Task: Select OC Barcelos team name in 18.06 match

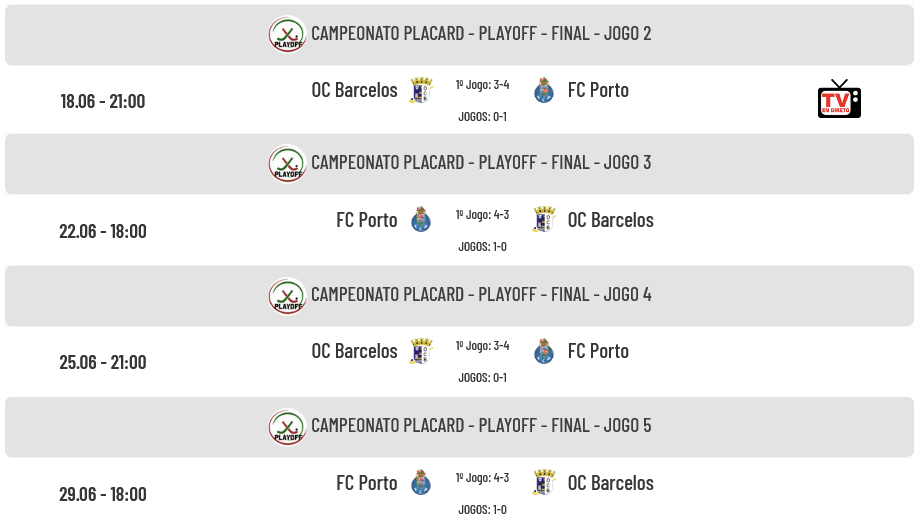Action: [x=354, y=90]
